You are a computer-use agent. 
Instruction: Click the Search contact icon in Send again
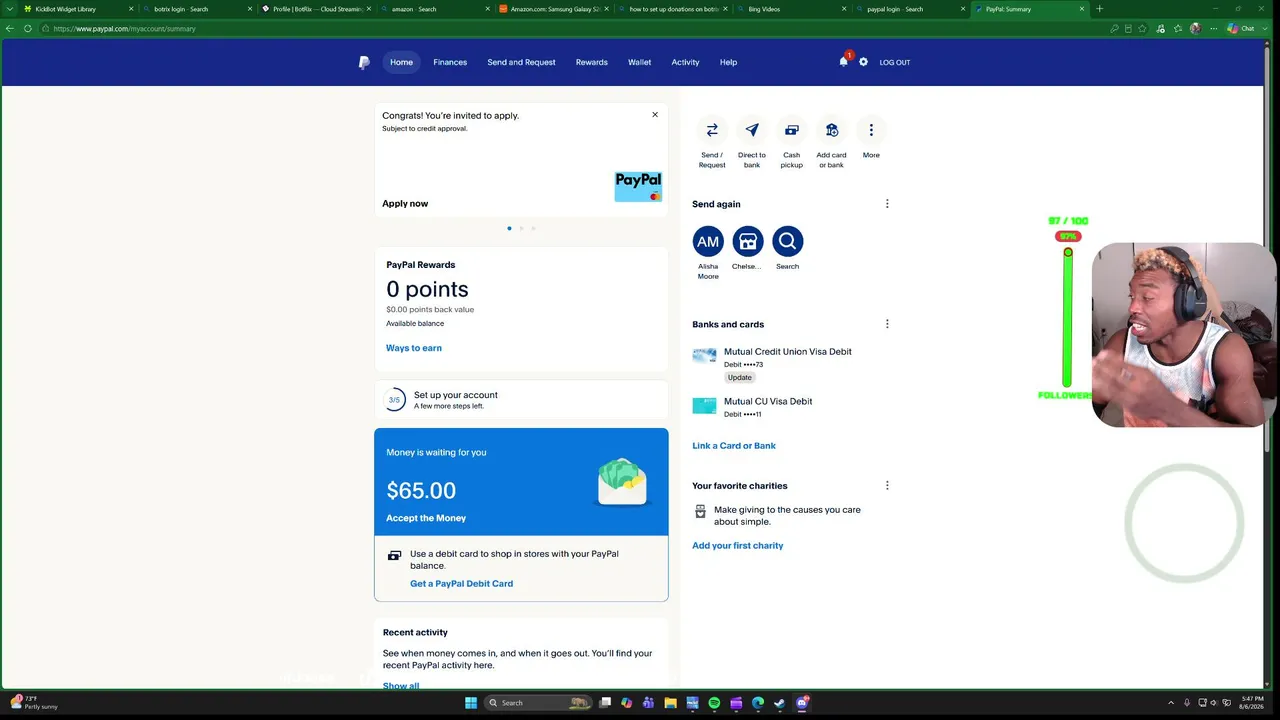[788, 241]
